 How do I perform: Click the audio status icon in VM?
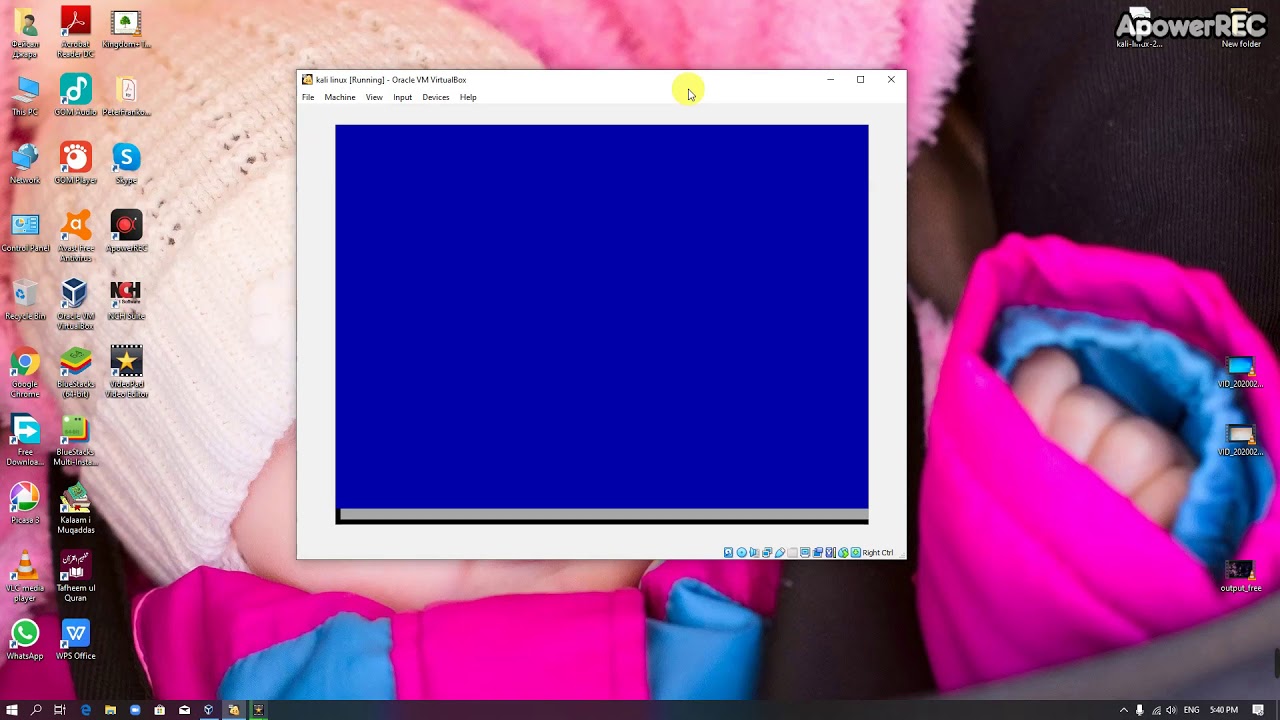pos(754,552)
